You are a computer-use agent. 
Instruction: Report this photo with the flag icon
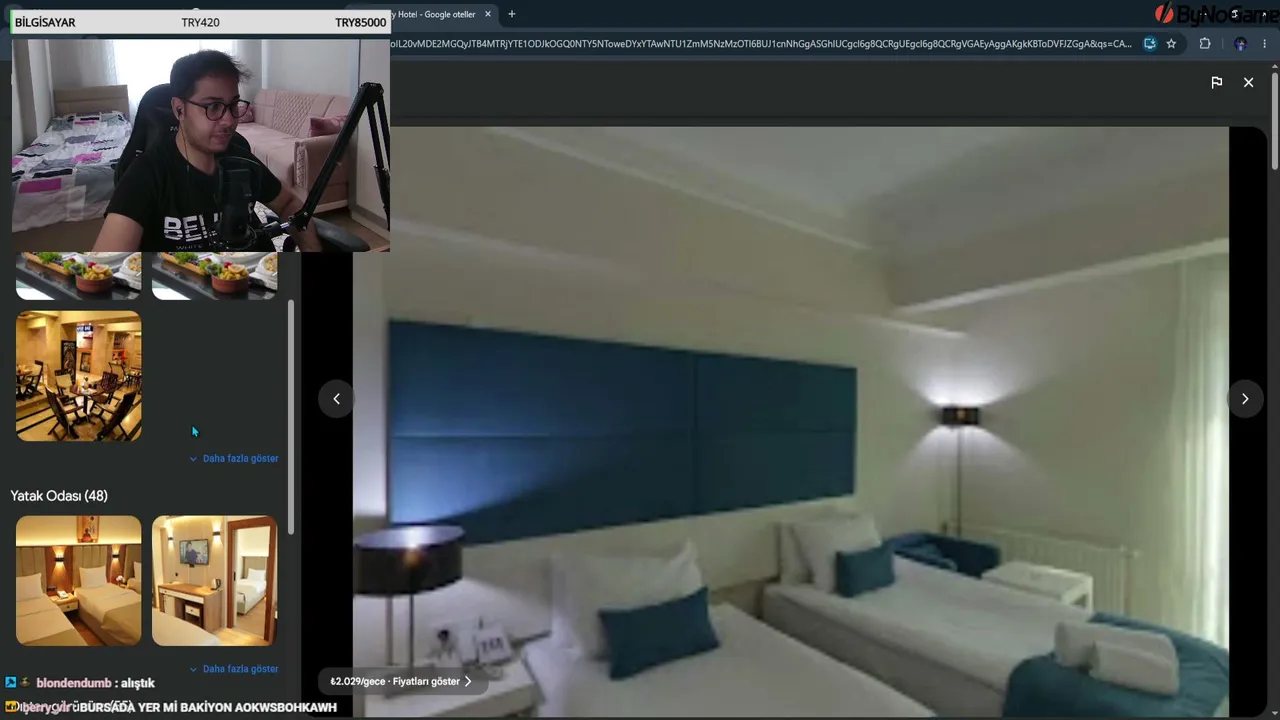click(x=1217, y=83)
